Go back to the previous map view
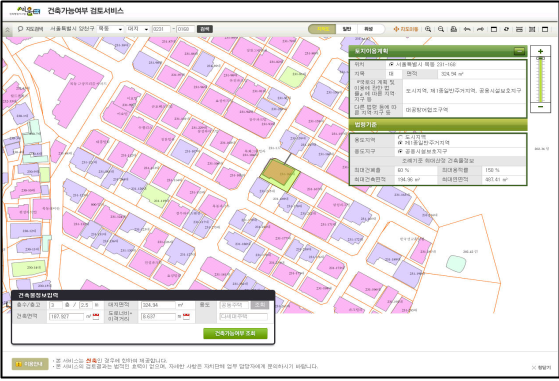The width and height of the screenshot is (559, 381). pos(467,29)
